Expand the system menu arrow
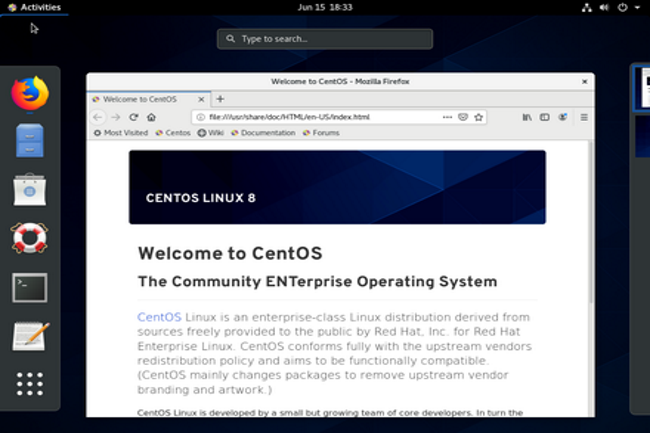 coord(637,7)
